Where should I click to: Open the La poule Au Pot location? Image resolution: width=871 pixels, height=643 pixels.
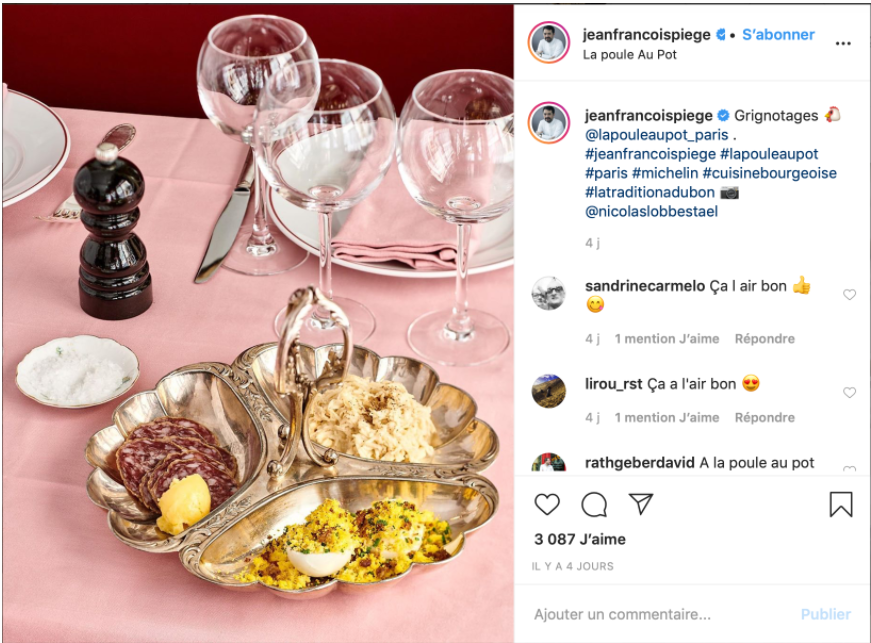[x=629, y=54]
